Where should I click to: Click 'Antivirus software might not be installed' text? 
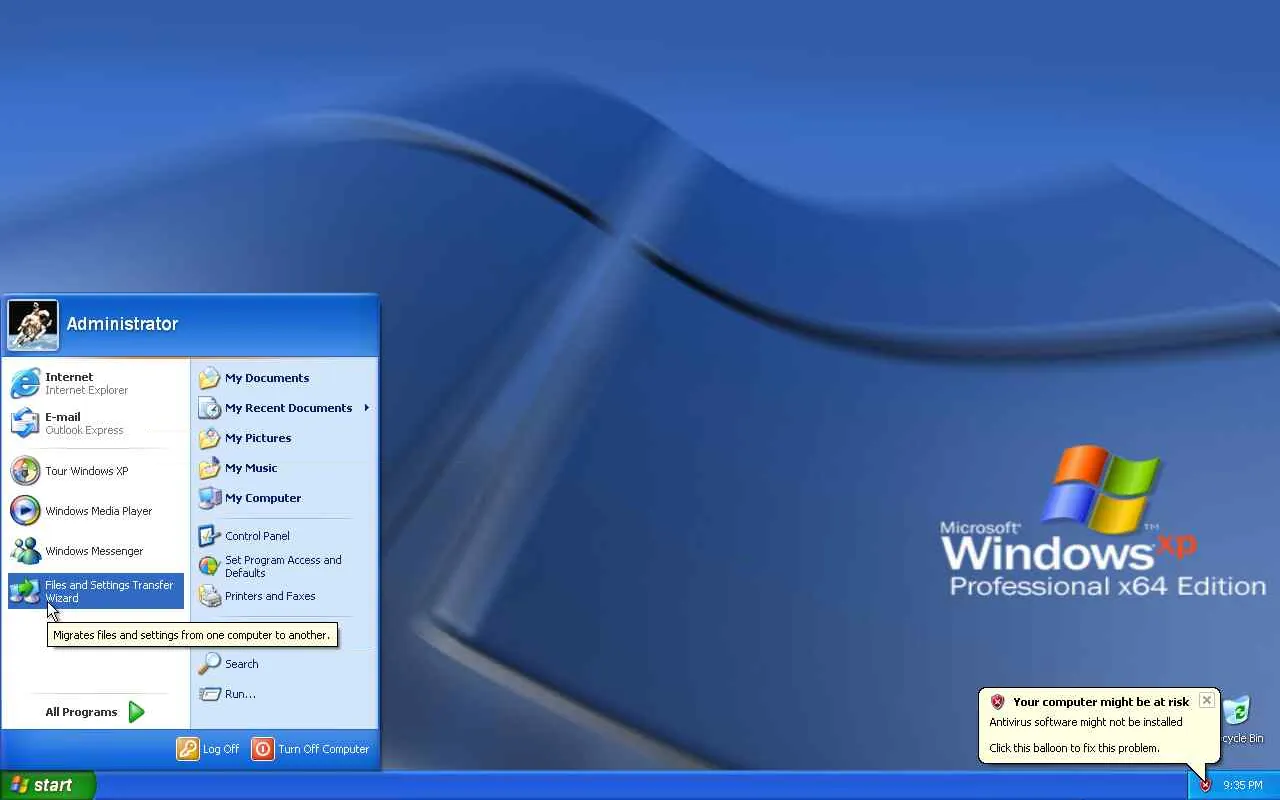tap(1086, 722)
